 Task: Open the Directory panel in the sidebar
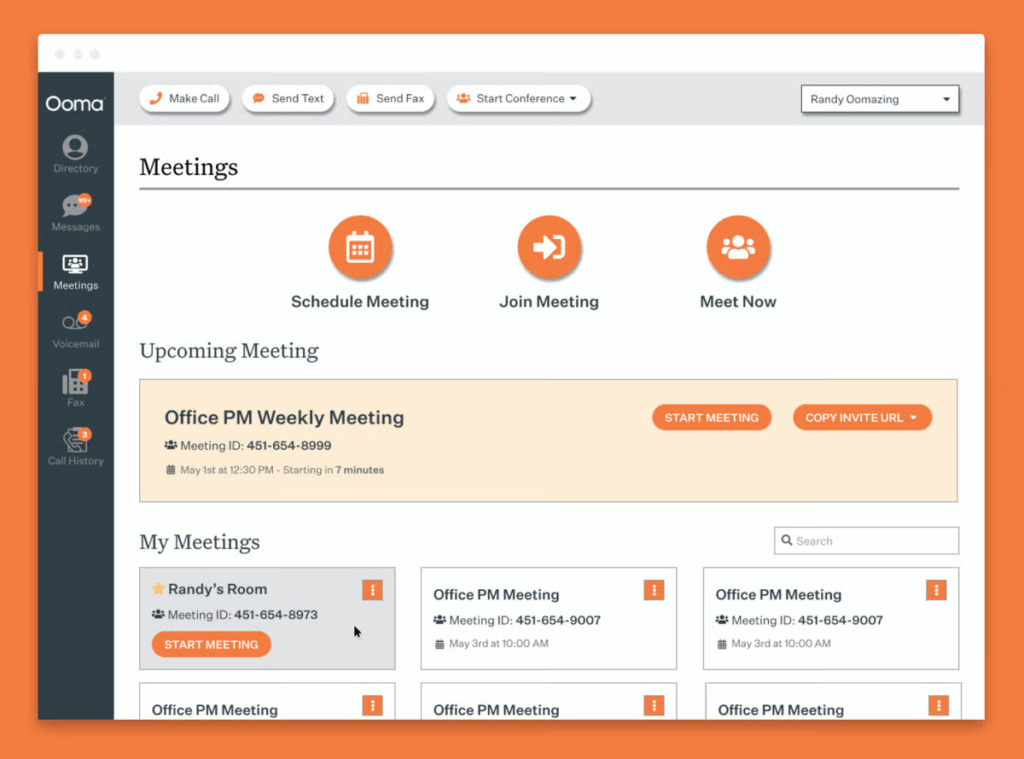pyautogui.click(x=75, y=152)
